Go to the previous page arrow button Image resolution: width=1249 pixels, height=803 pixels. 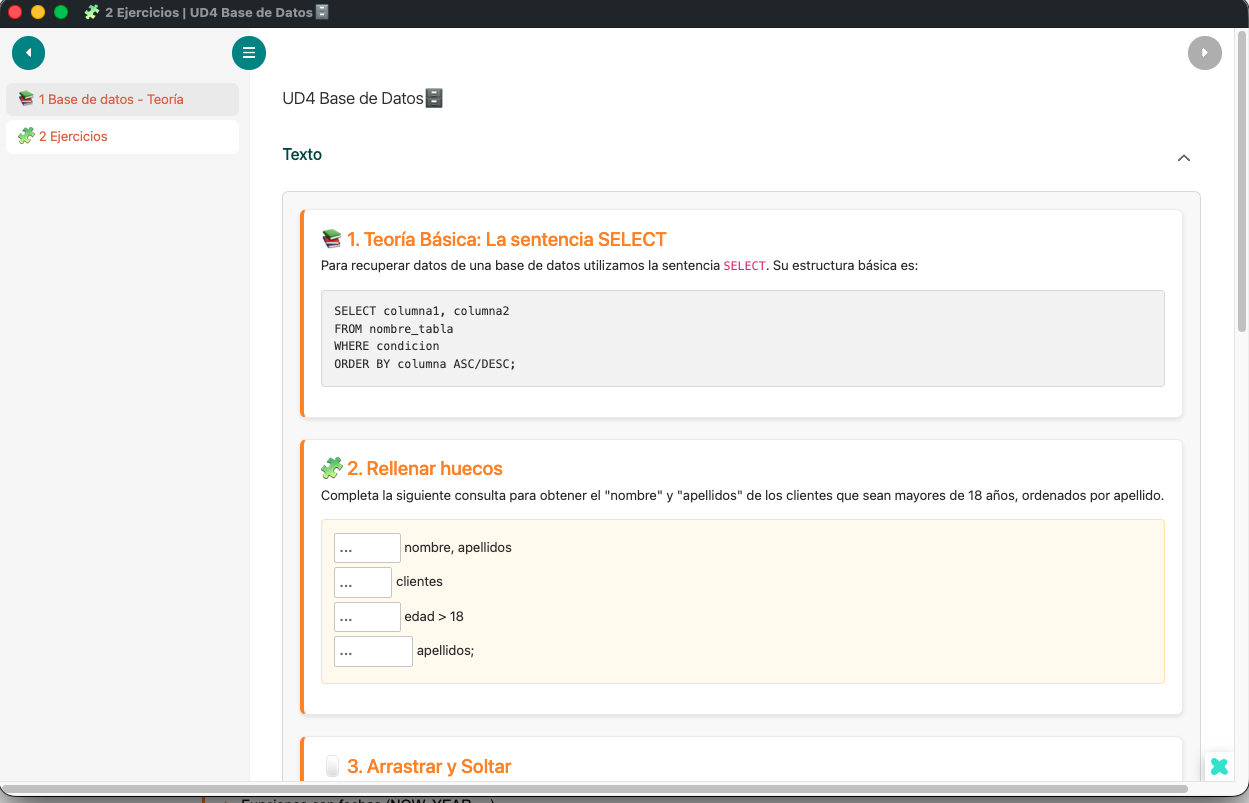click(x=28, y=53)
